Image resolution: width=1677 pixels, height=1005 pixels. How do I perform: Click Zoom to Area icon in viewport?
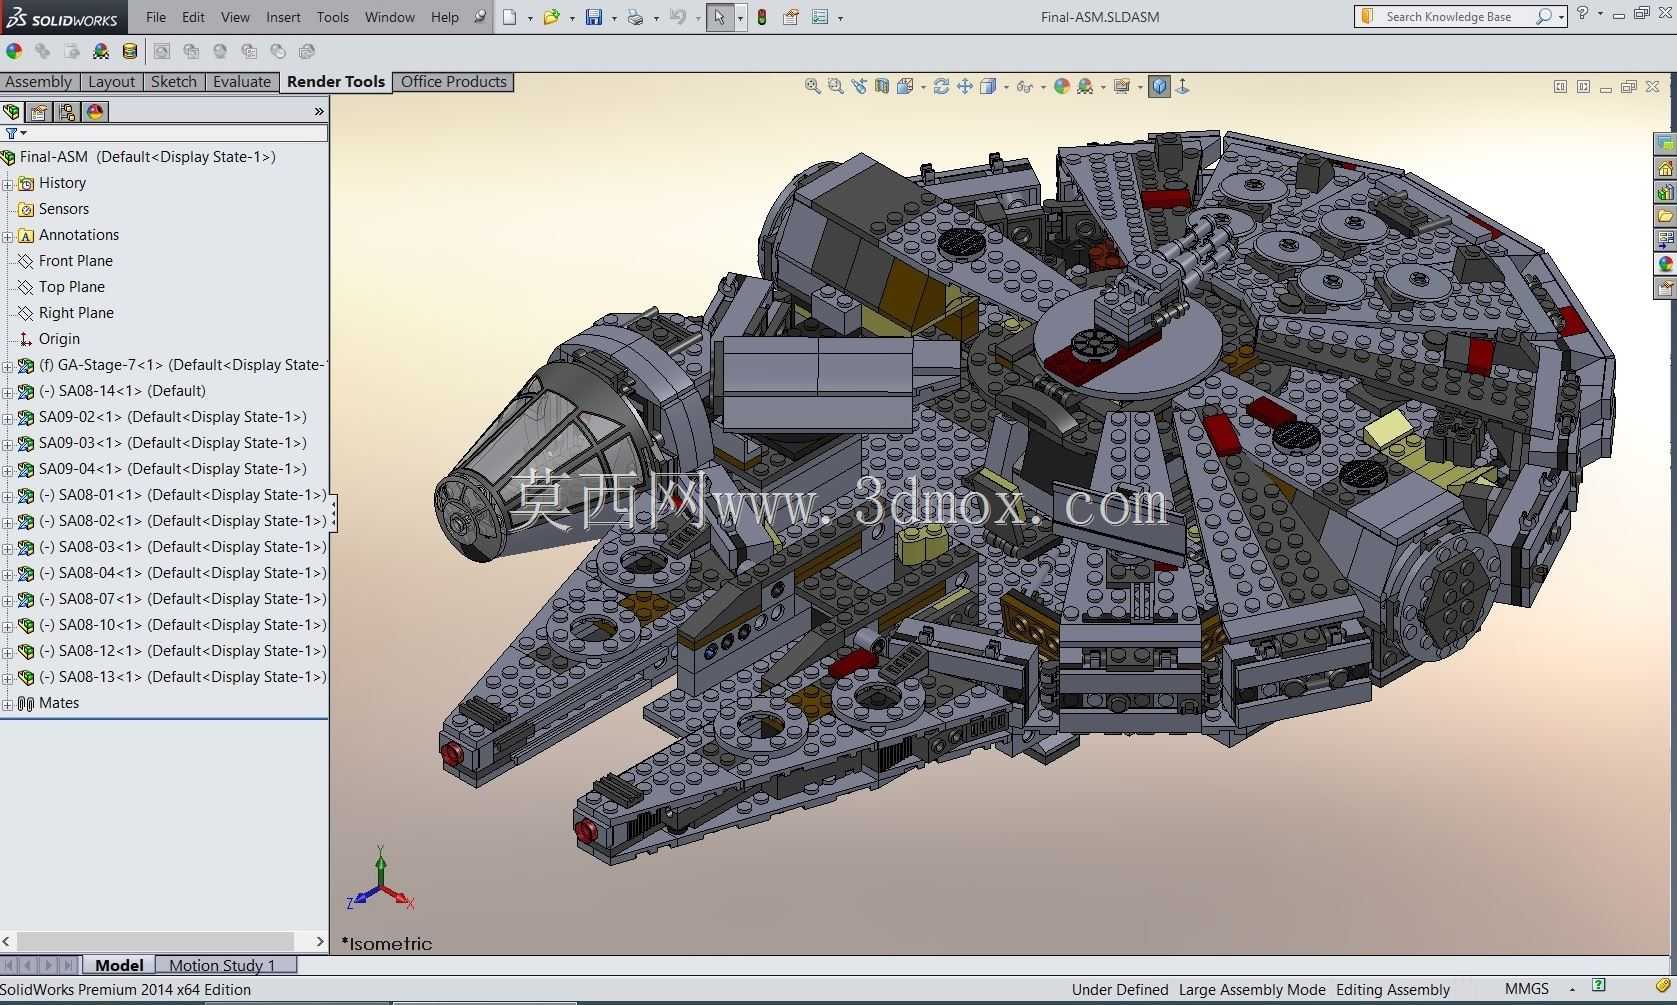click(x=836, y=87)
